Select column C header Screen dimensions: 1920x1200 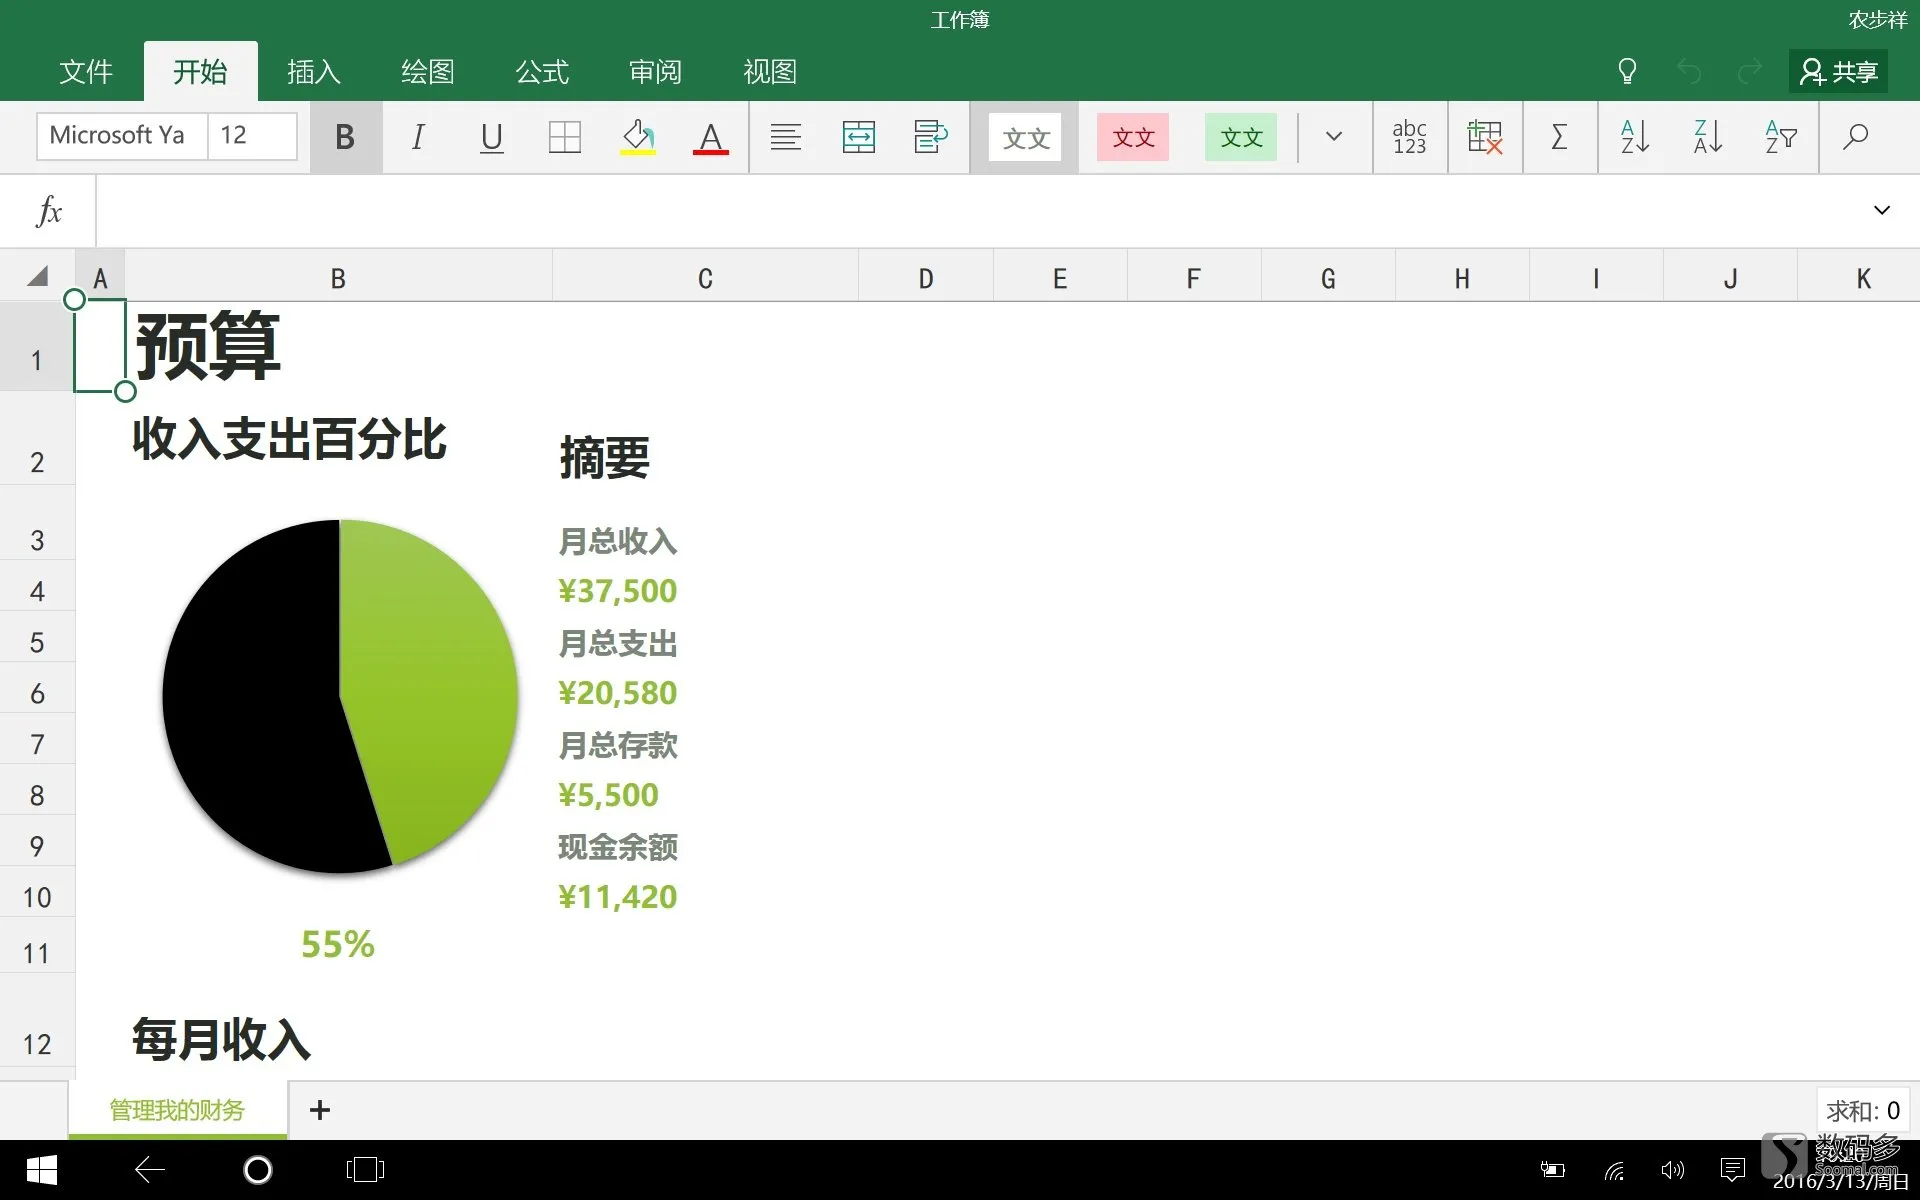point(705,278)
